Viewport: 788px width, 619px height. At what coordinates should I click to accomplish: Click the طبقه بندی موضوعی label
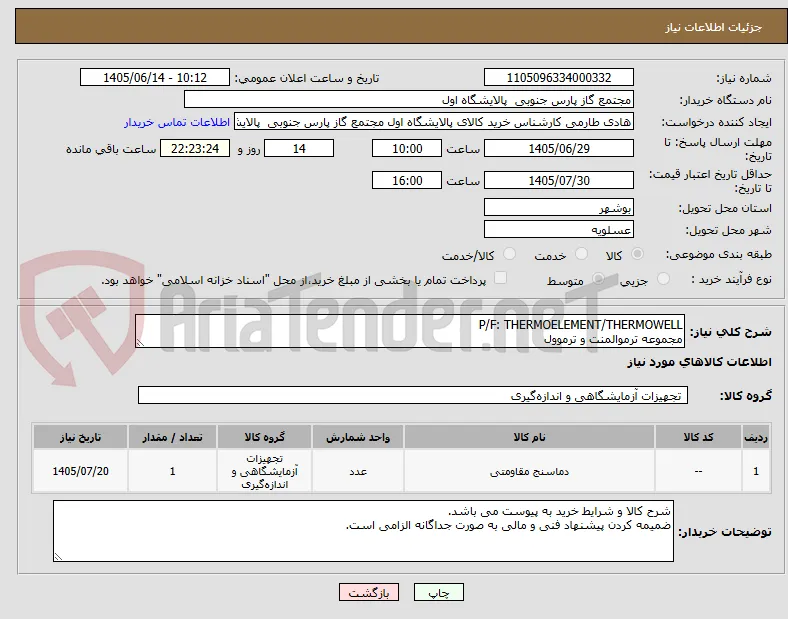[x=719, y=254]
